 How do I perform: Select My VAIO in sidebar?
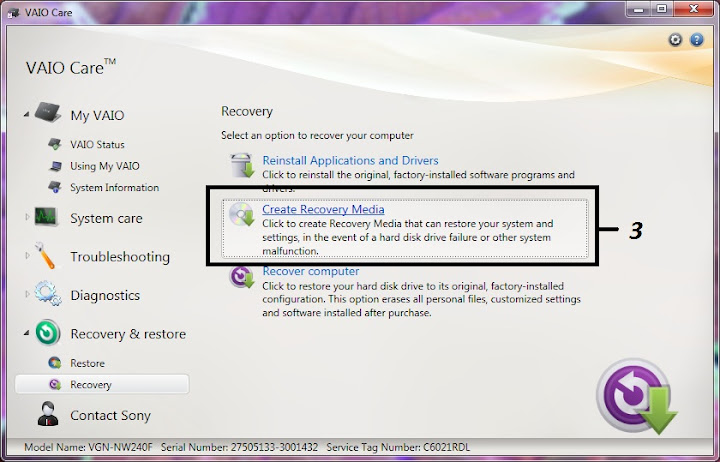click(x=97, y=115)
